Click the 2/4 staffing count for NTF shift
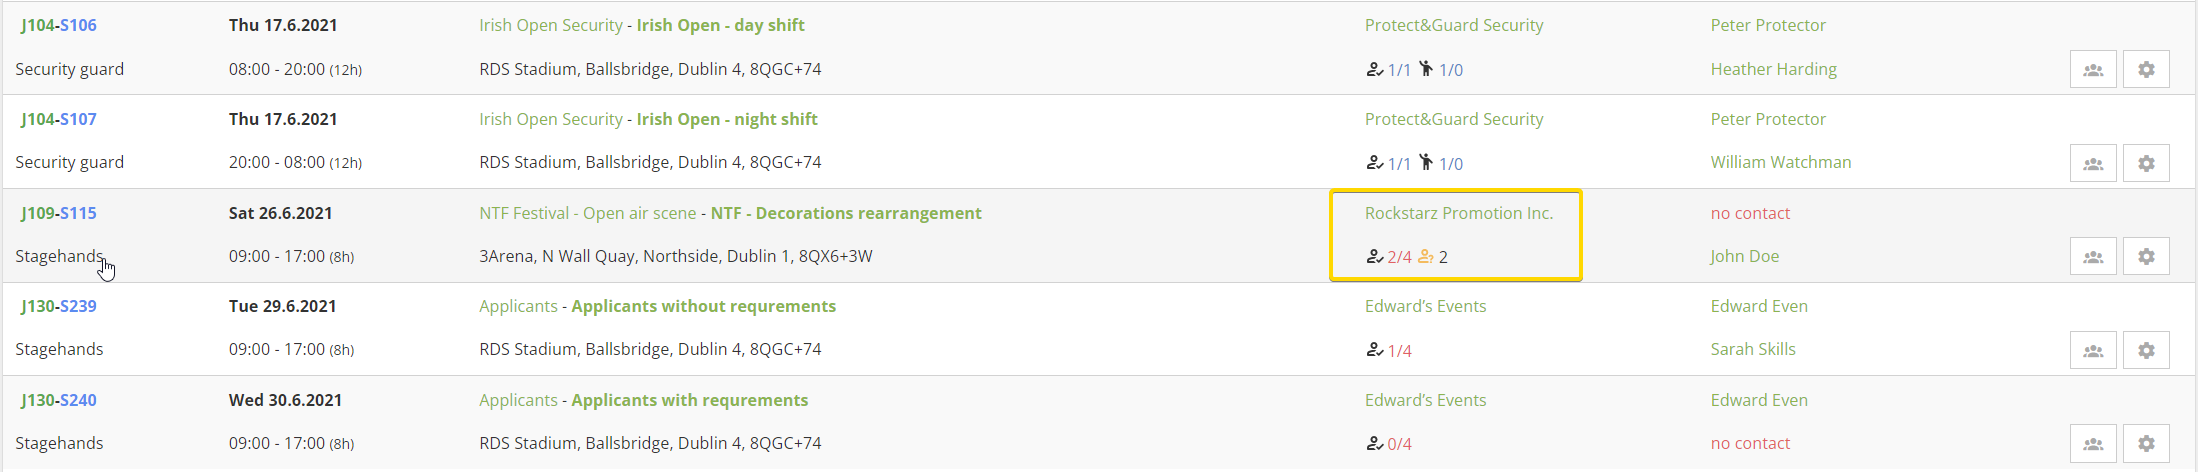Viewport: 2198px width, 472px height. coord(1399,257)
